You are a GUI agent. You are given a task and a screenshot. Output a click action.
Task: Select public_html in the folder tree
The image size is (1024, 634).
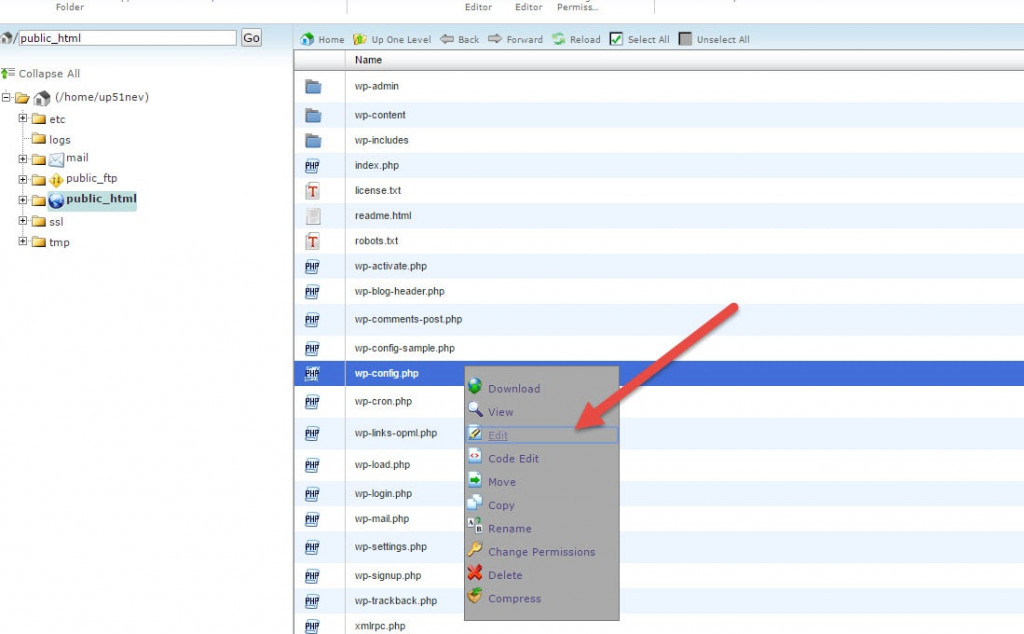pyautogui.click(x=101, y=199)
